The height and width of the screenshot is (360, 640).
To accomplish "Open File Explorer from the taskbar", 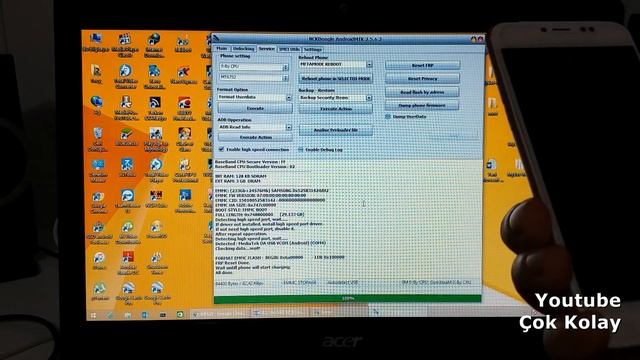I will [128, 315].
